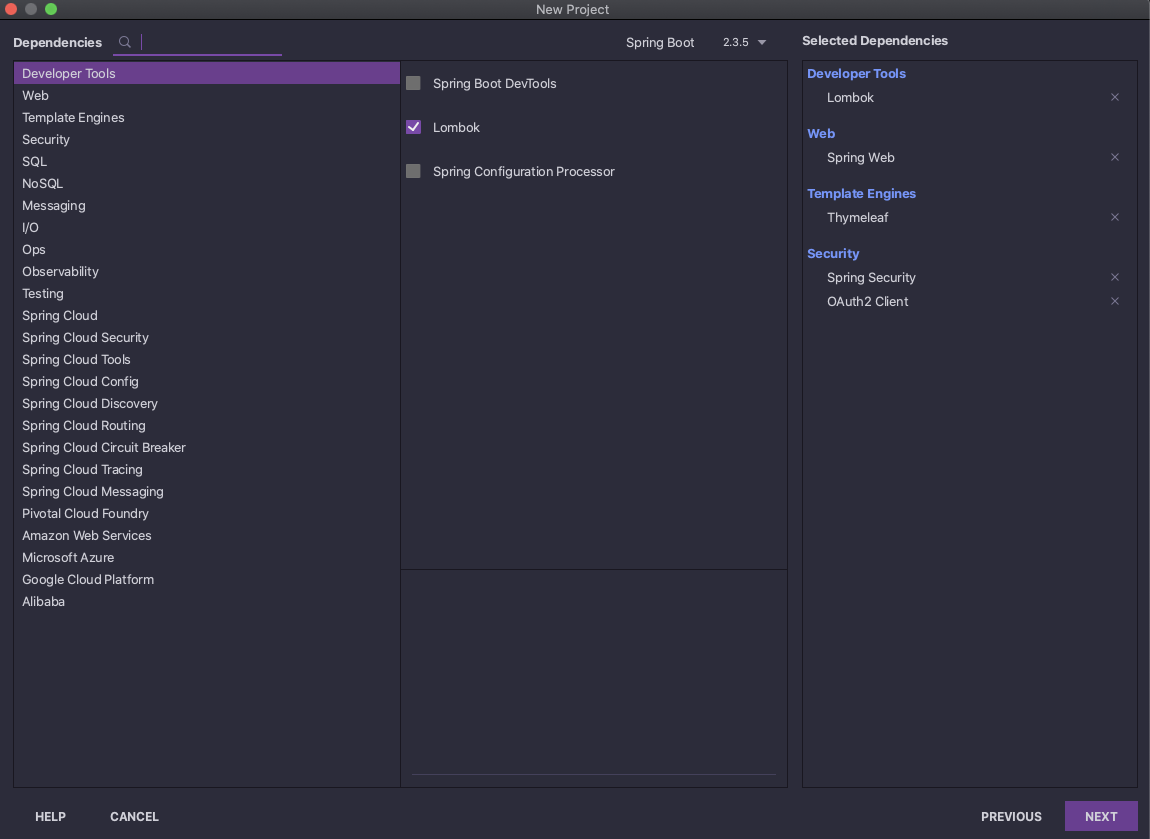Image resolution: width=1150 pixels, height=839 pixels.
Task: Close the New Project window
Action: click(x=11, y=9)
